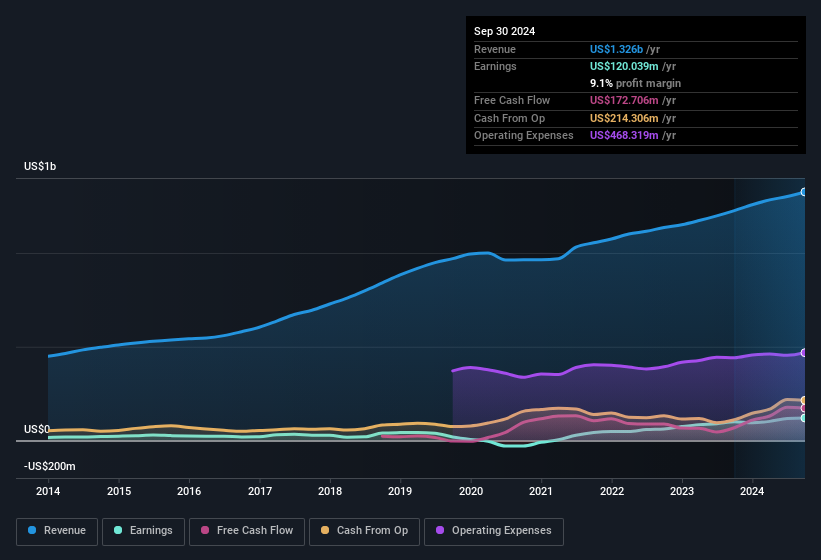
Task: Click the US$214.306m cash from op value
Action: (x=624, y=118)
